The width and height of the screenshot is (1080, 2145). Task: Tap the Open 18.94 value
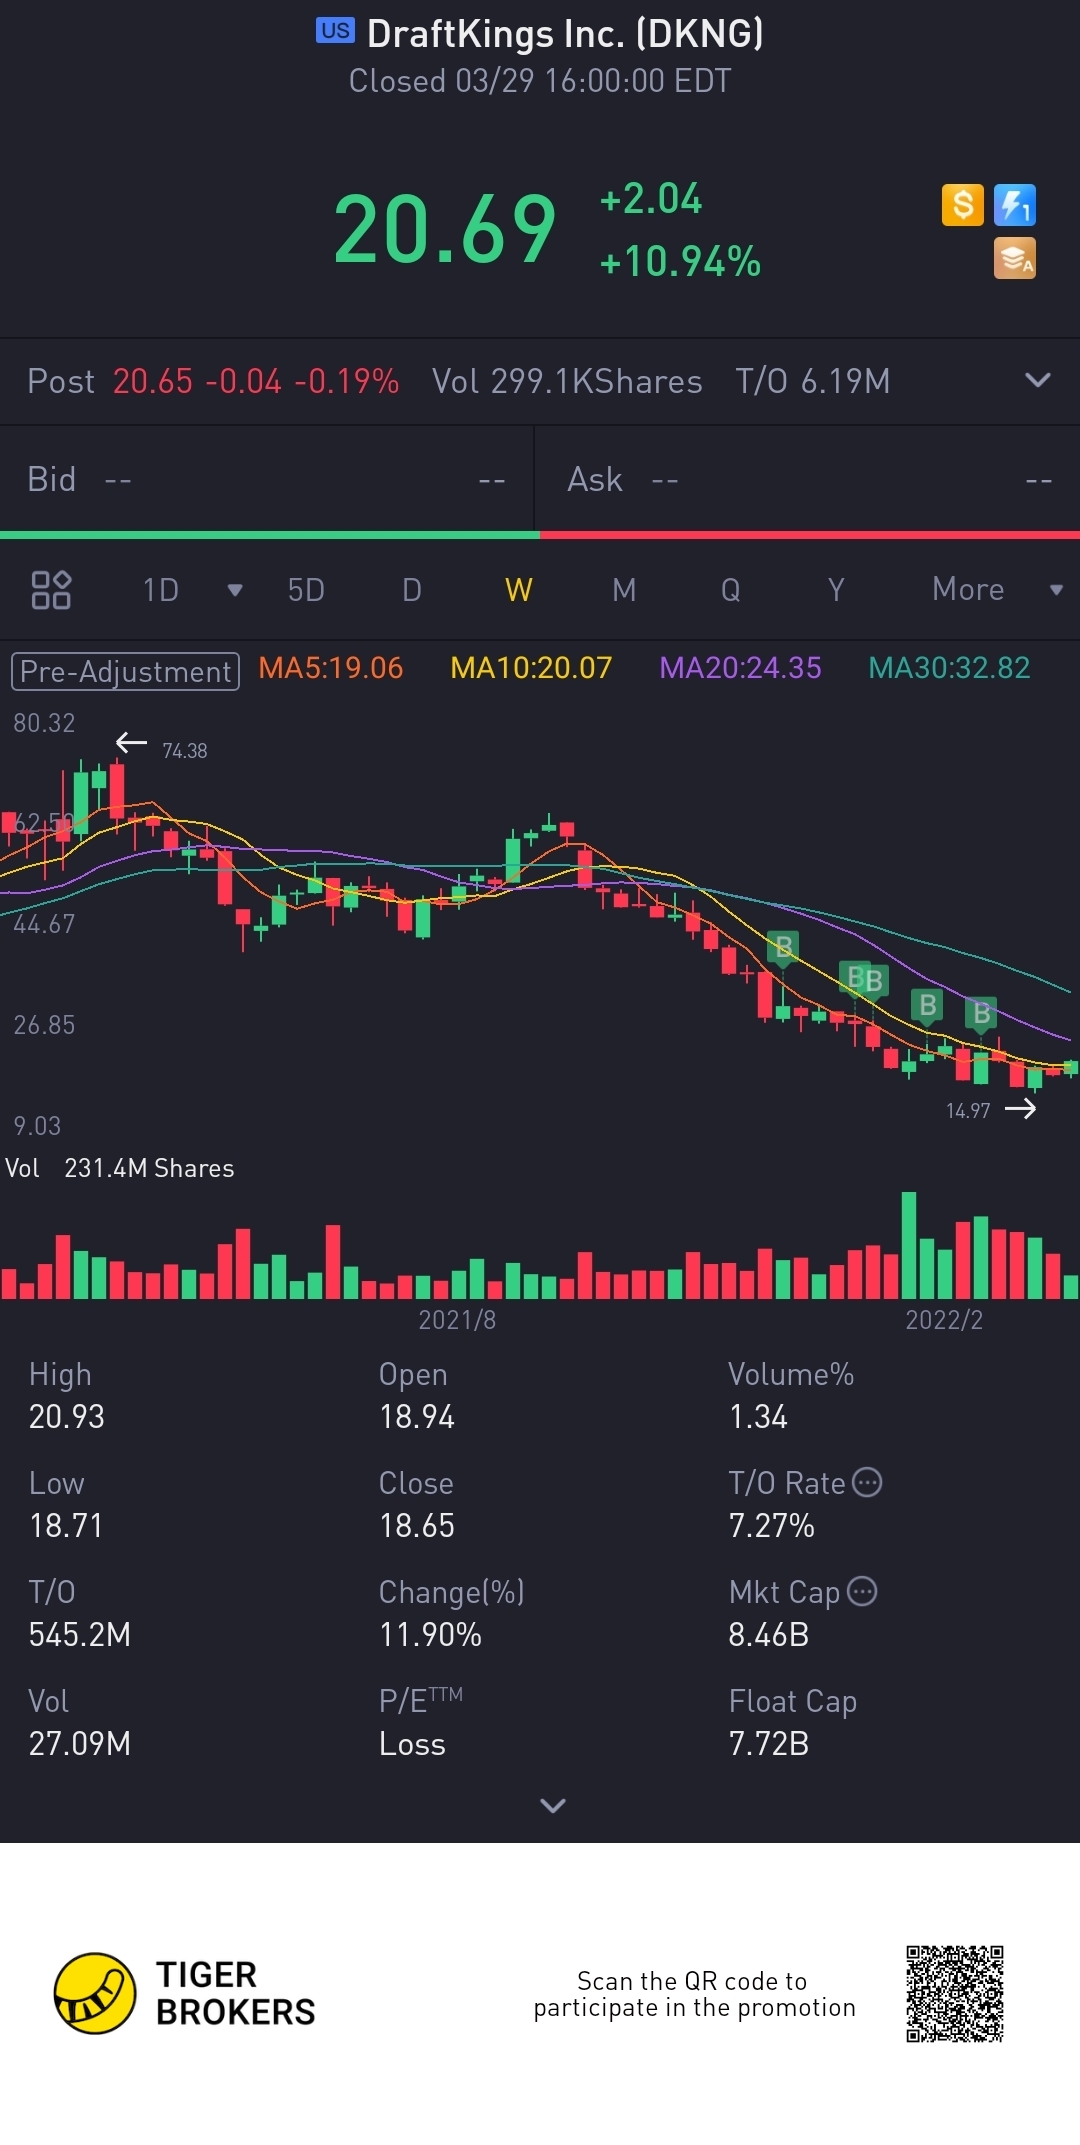(417, 1417)
